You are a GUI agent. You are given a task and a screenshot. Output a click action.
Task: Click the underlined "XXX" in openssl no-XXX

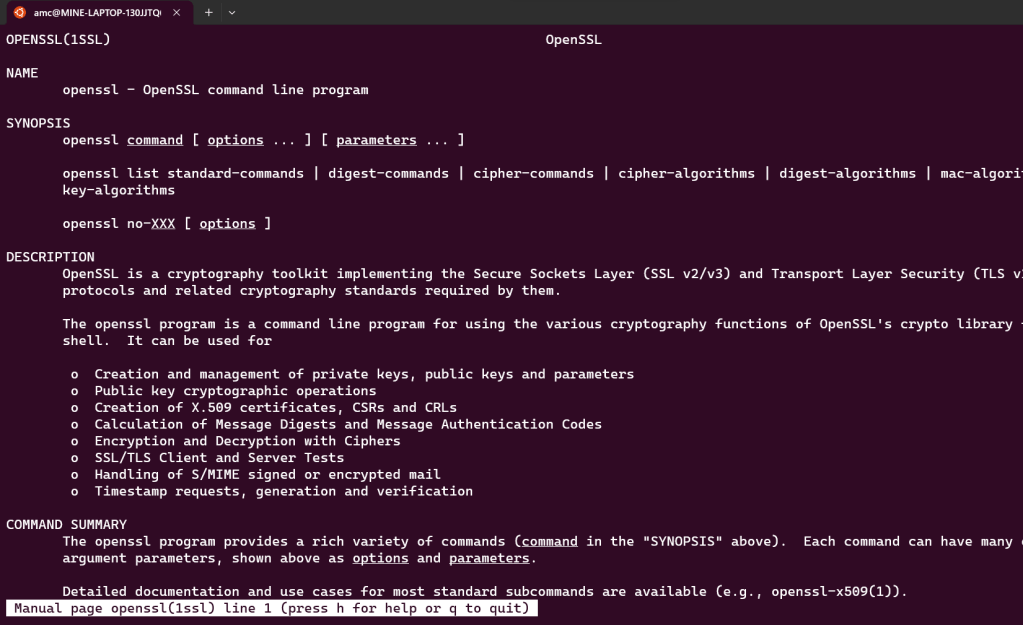pos(163,224)
